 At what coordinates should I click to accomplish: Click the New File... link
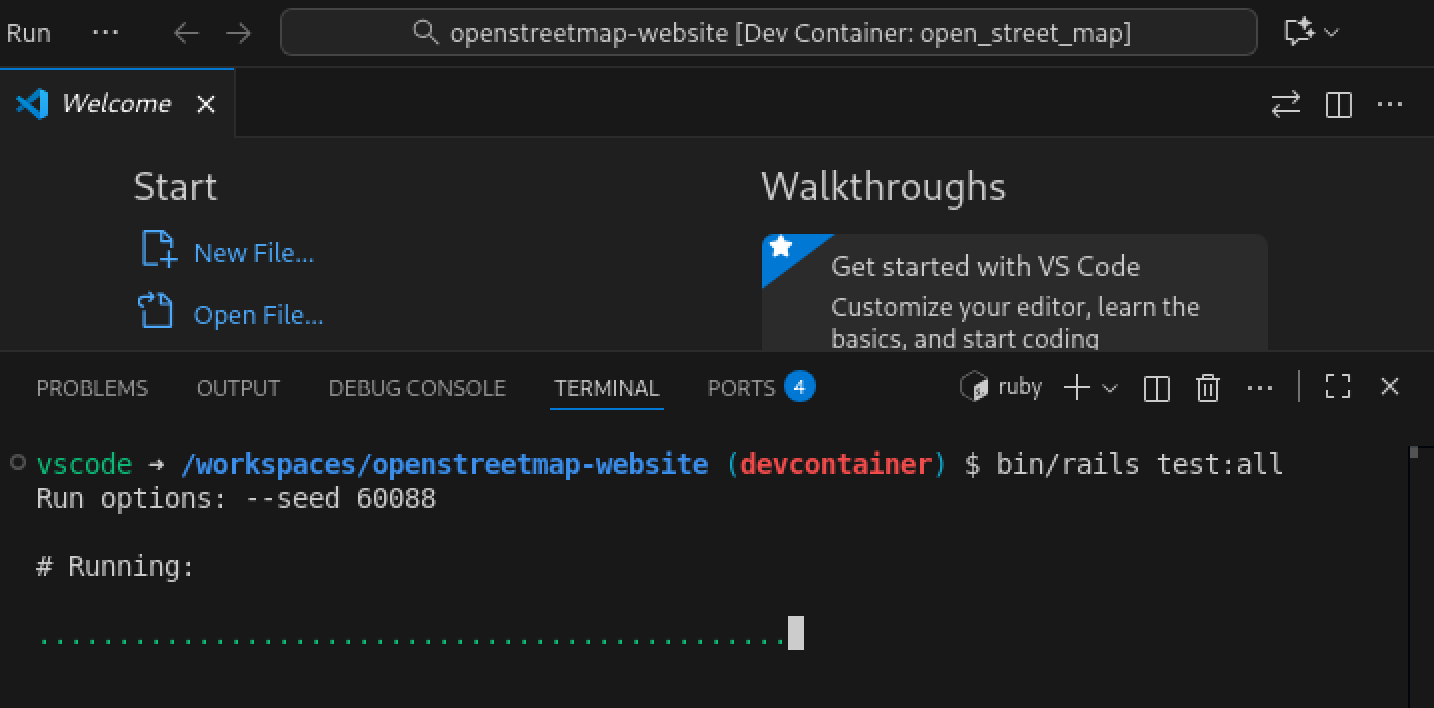[253, 253]
